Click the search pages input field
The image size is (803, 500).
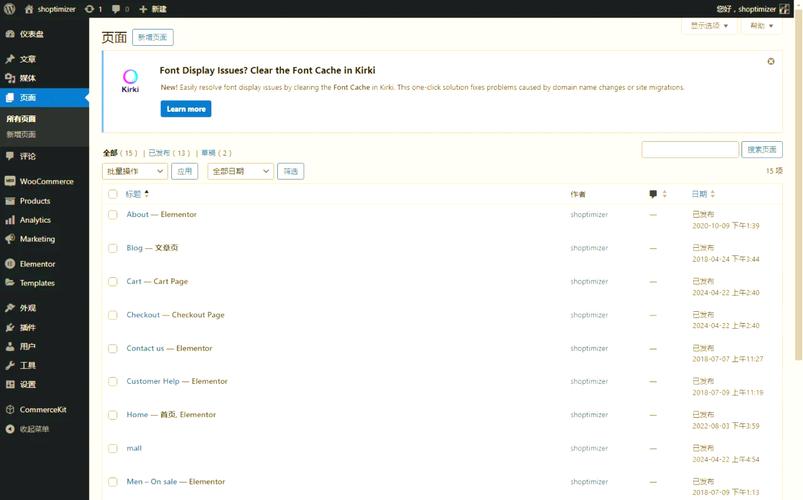689,149
